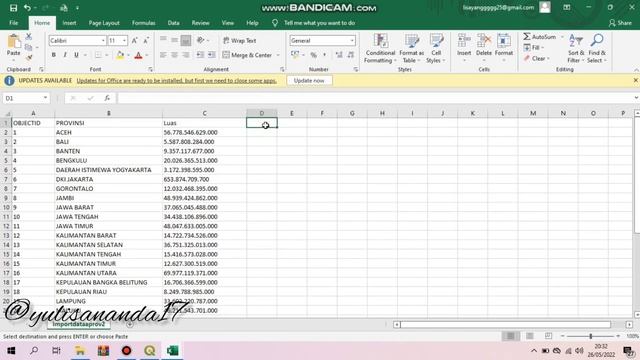Open Cell Styles gallery
640x360 pixels.
[x=436, y=49]
